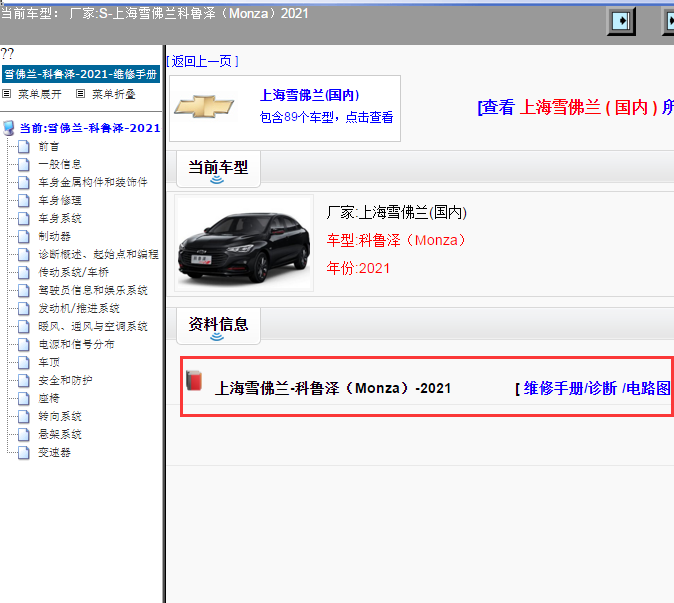
Task: Click page icon next to 制动器
Action: [x=24, y=237]
